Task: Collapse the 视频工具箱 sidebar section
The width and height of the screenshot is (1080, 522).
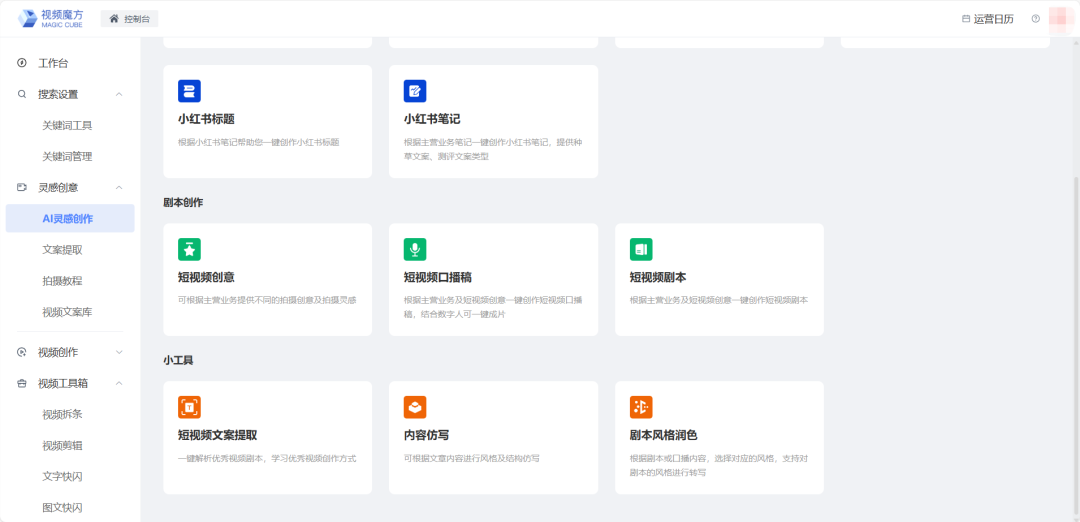Action: click(x=119, y=383)
